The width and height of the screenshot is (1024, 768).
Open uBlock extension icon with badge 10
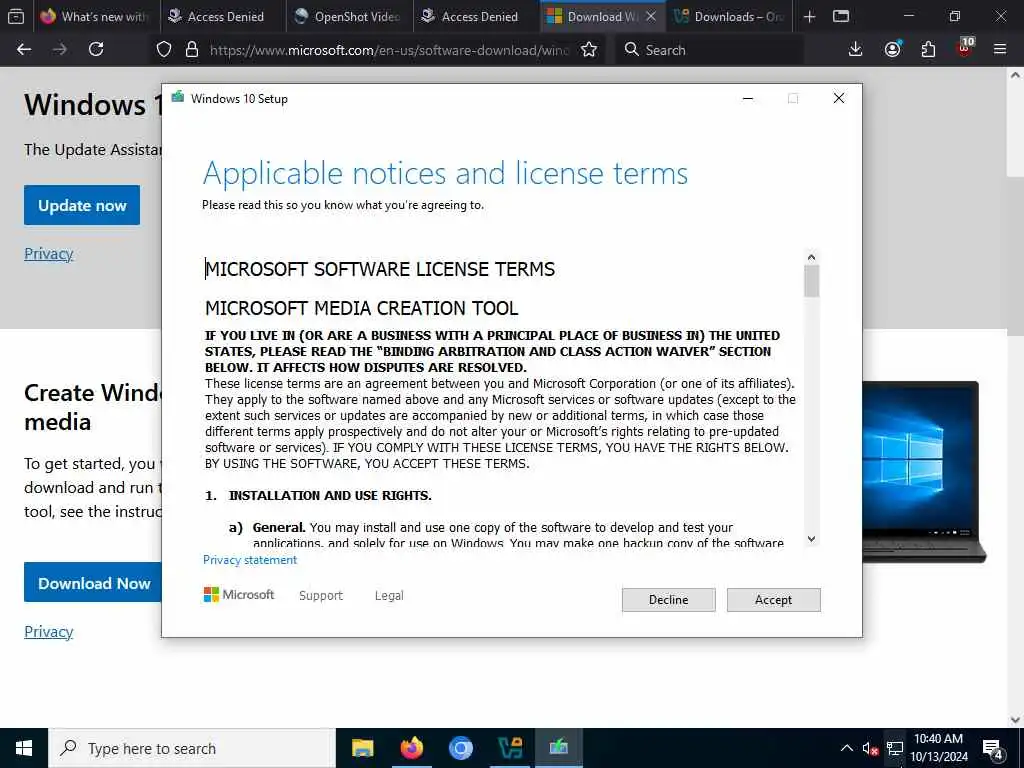(965, 48)
